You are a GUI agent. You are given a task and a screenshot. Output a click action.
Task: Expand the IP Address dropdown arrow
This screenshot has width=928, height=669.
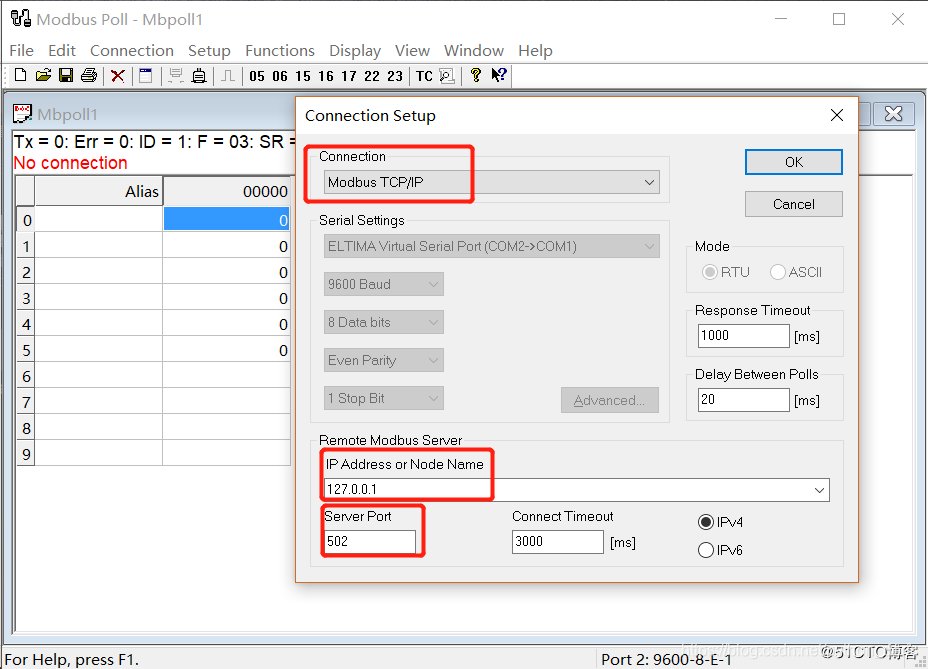point(819,490)
